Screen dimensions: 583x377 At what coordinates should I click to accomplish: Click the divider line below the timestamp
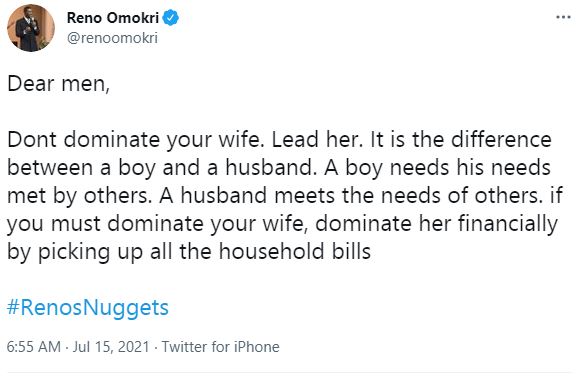coord(289,373)
